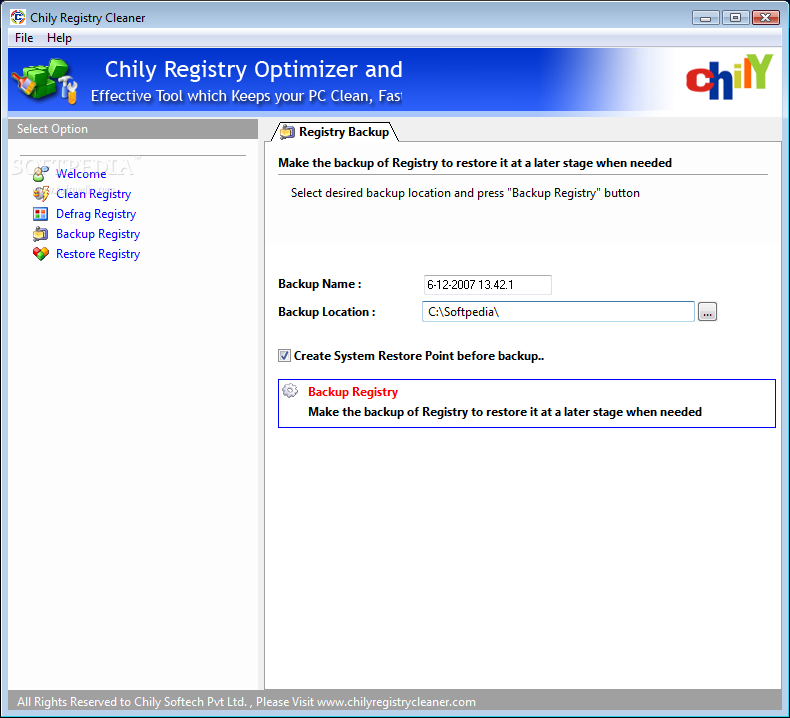Image resolution: width=790 pixels, height=718 pixels.
Task: Close the Chily Registry Cleaner window
Action: click(766, 18)
